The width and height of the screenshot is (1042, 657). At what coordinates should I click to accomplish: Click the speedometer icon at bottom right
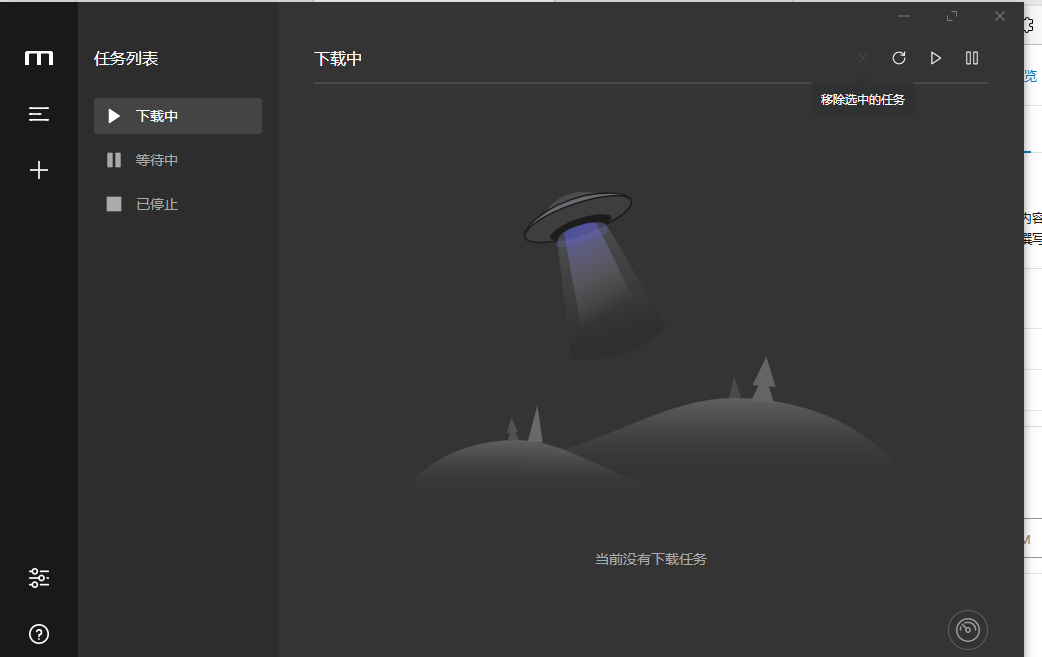pyautogui.click(x=967, y=629)
